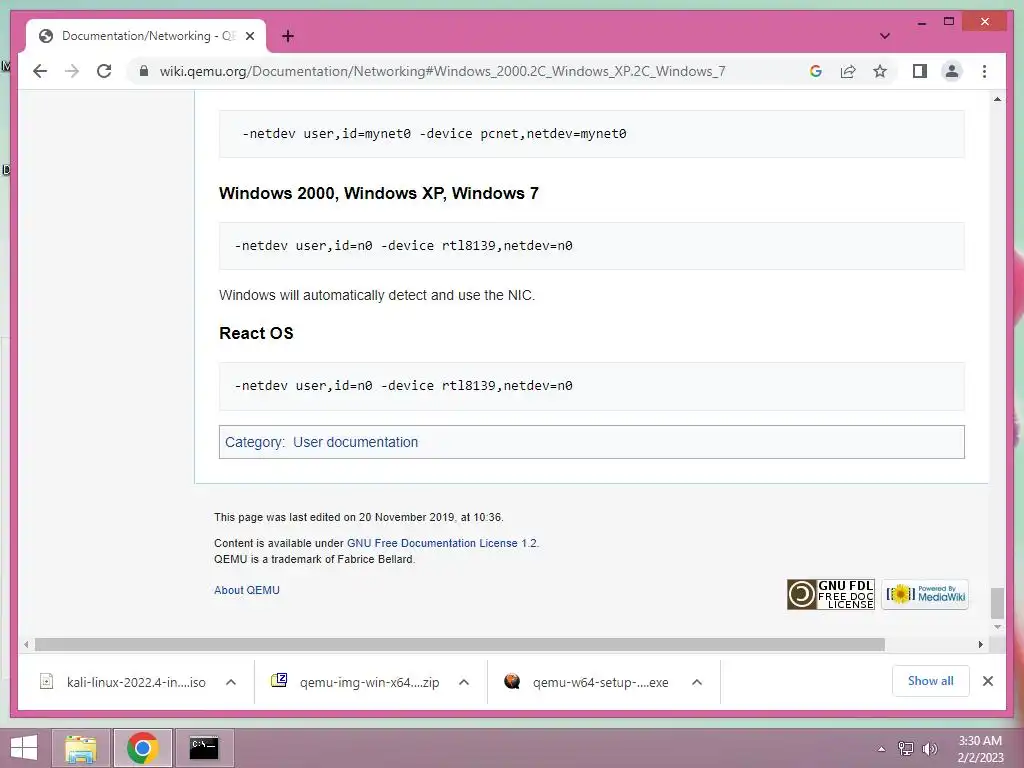
Task: Click the address bar URL field
Action: pyautogui.click(x=442, y=71)
